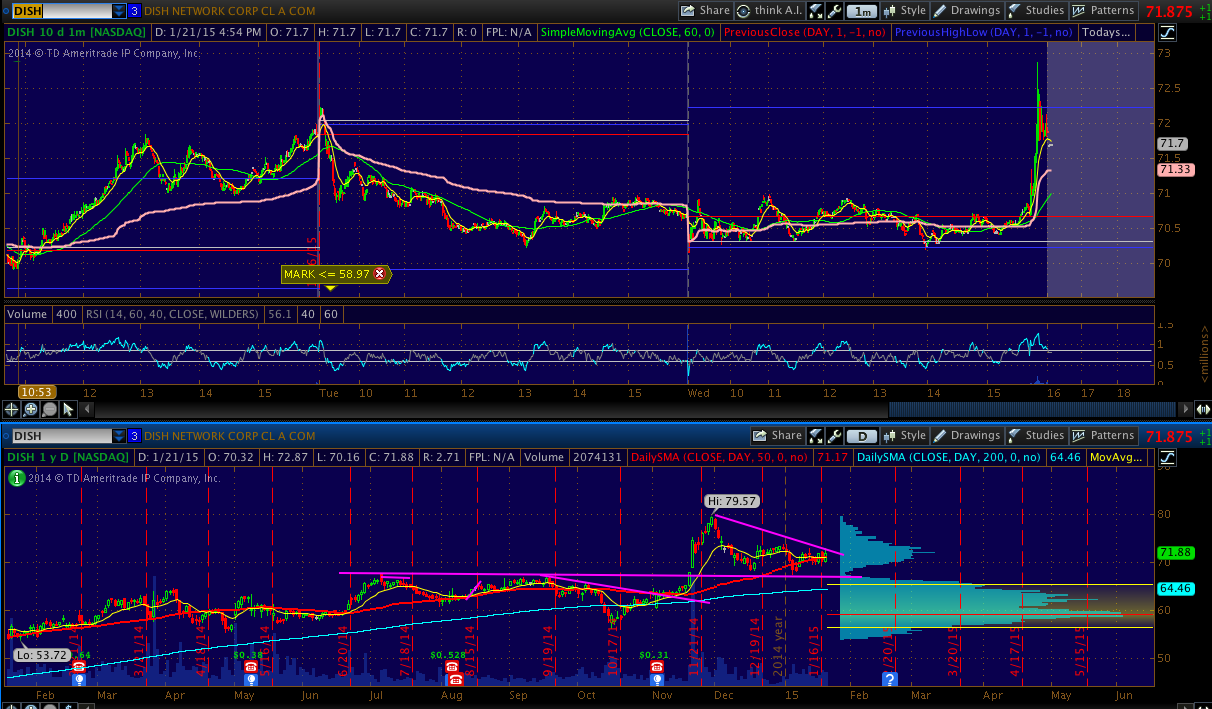
Task: Click the wrench chart settings icon on top toolbar
Action: (x=816, y=11)
